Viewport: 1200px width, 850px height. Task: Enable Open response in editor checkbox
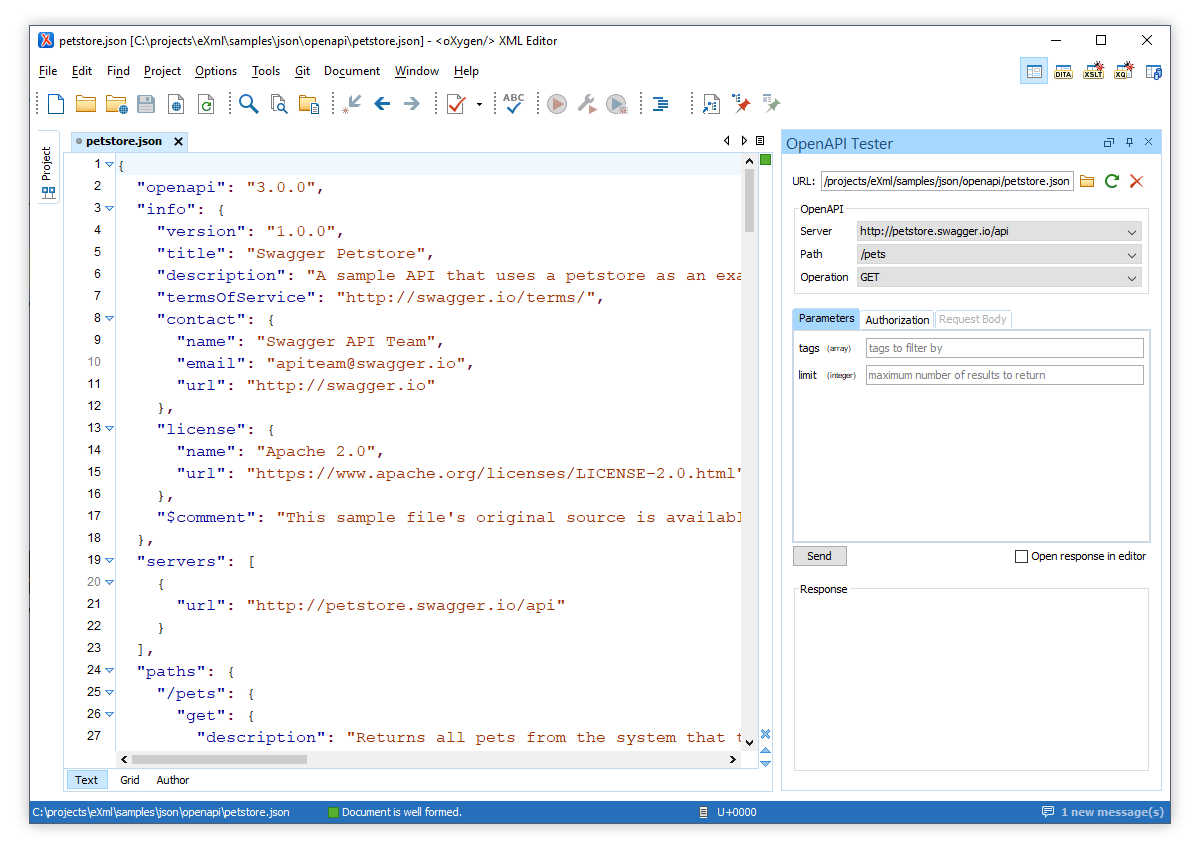coord(1021,556)
